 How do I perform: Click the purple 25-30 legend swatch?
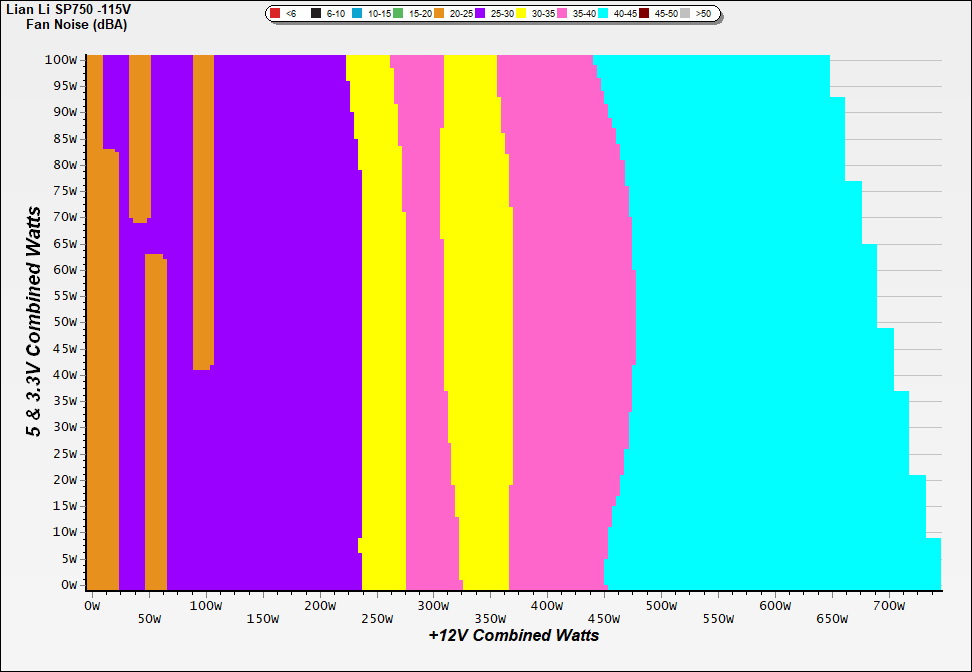480,14
